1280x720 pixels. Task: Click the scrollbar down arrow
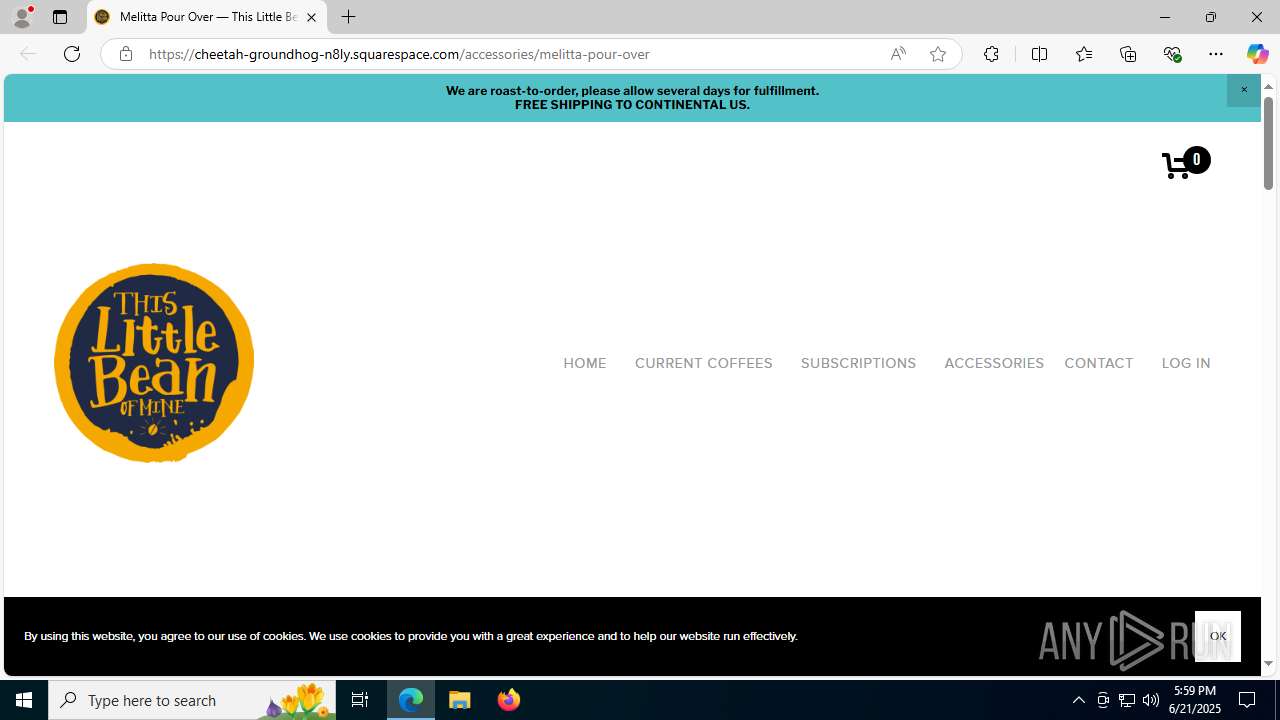point(1268,663)
